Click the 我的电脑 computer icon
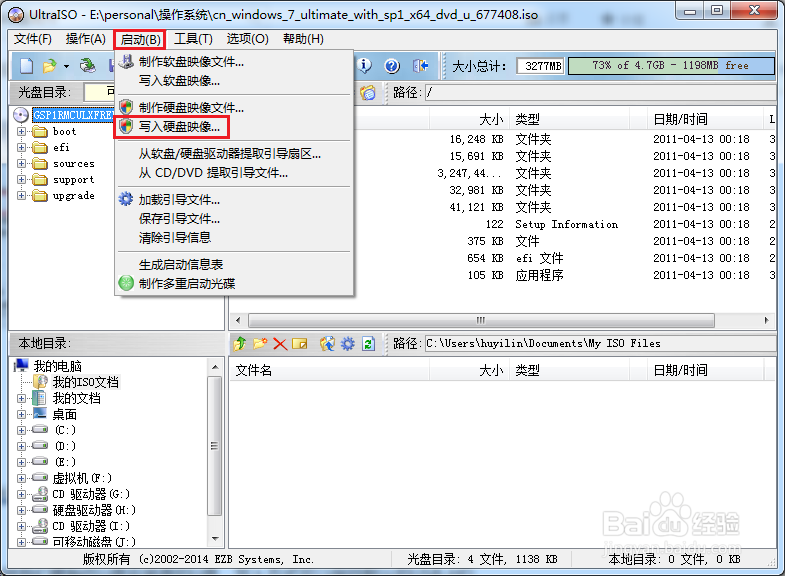The width and height of the screenshot is (785, 576). (x=22, y=366)
